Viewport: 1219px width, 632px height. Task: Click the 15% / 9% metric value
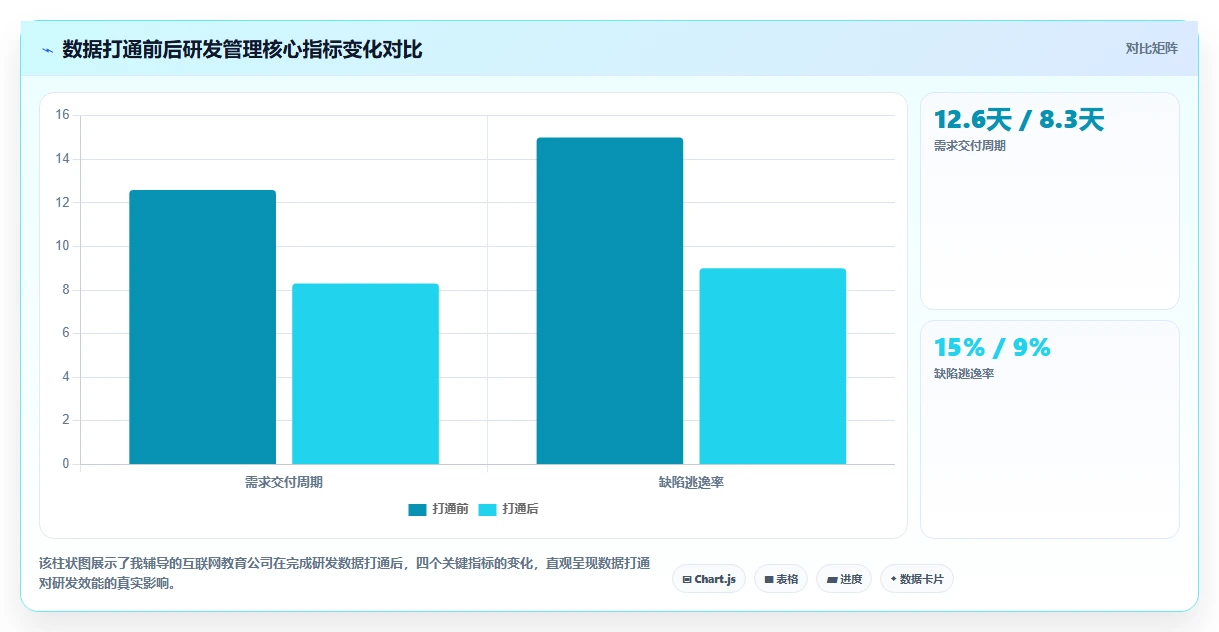(992, 348)
